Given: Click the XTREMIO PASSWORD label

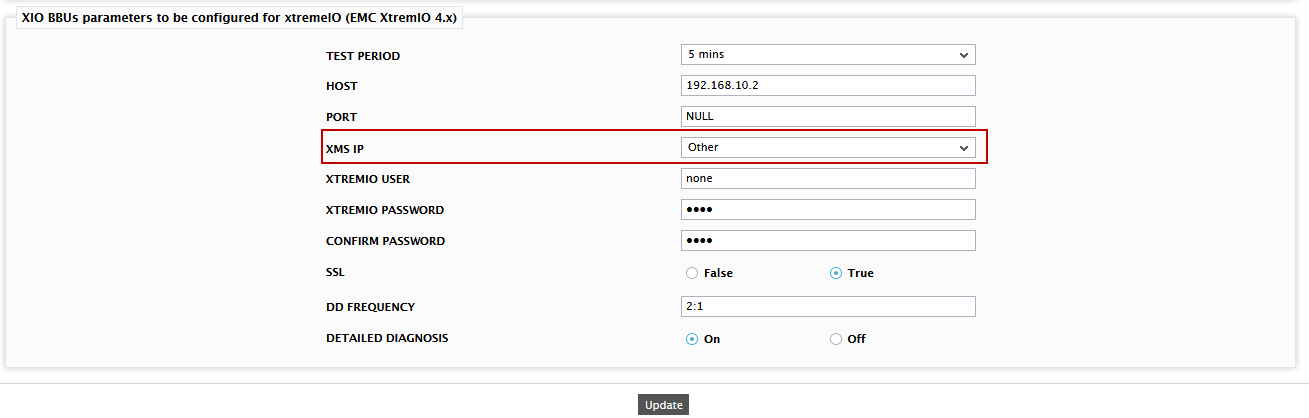Looking at the screenshot, I should [385, 210].
